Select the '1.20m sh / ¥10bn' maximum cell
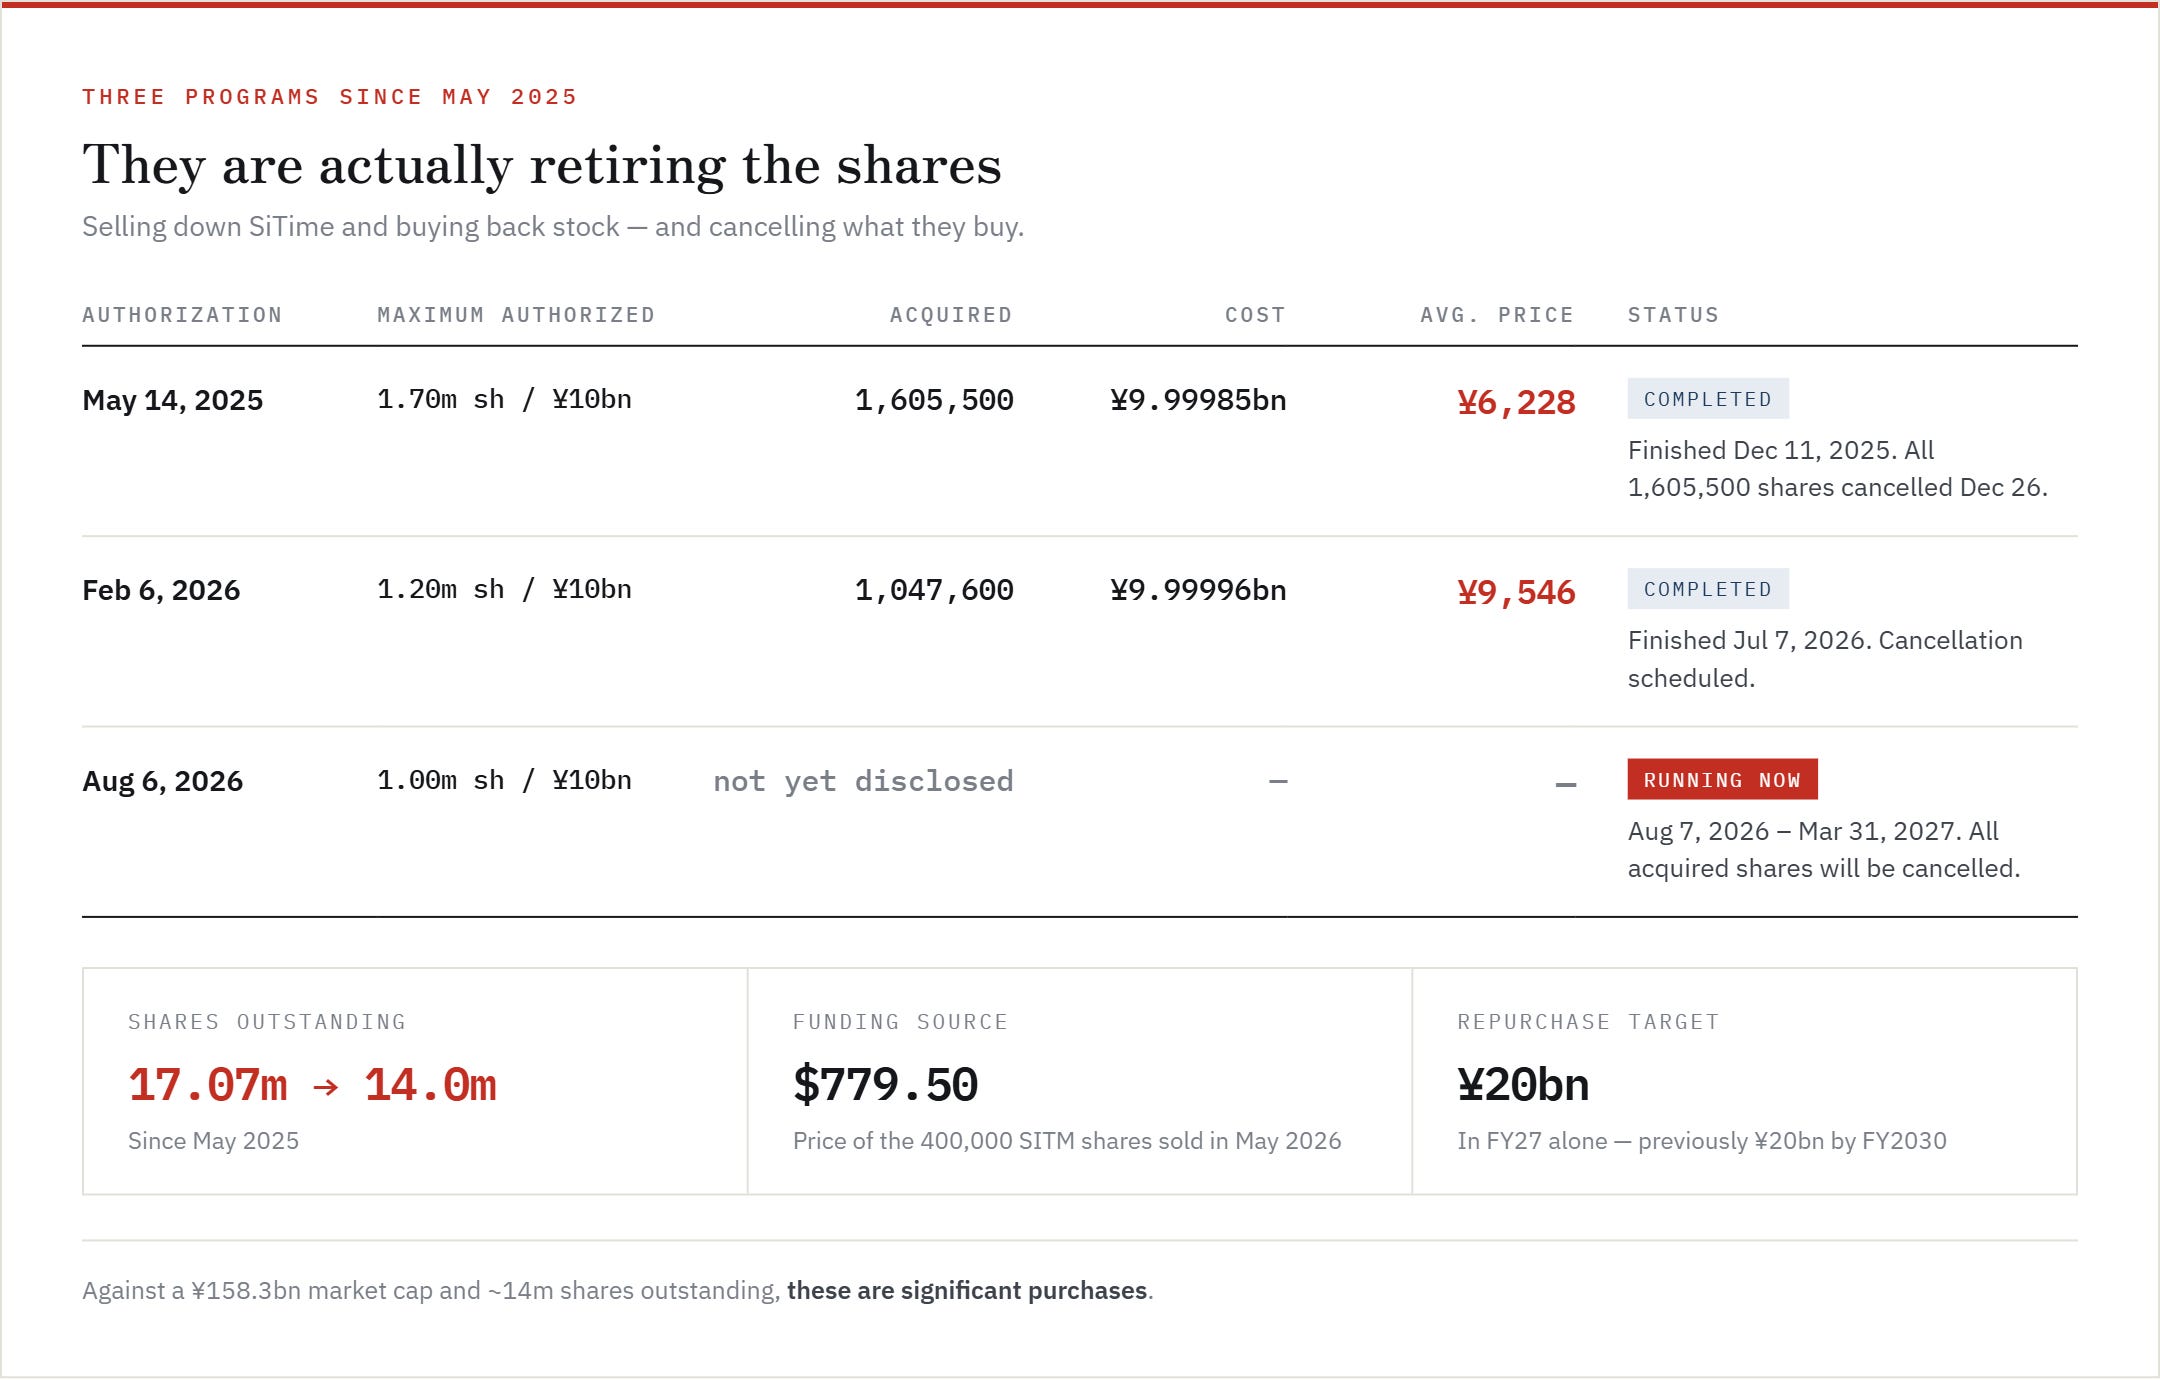 click(504, 589)
